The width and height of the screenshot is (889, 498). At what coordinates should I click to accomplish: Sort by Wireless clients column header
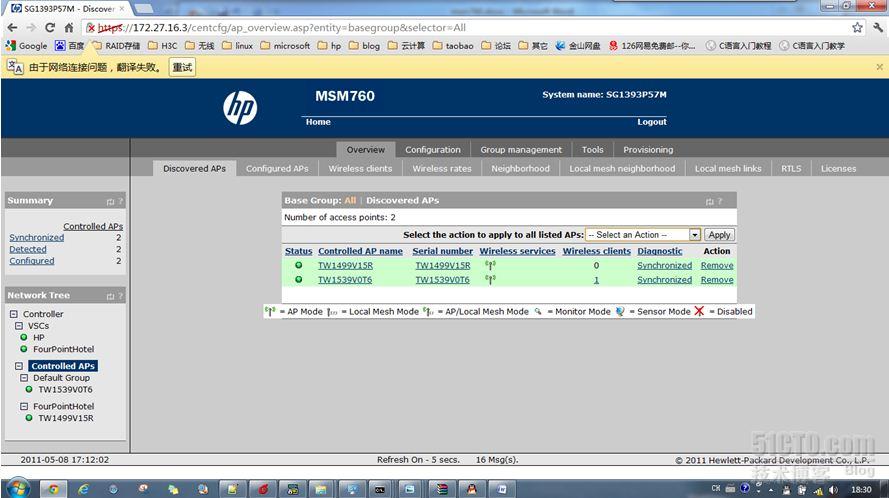(x=596, y=251)
